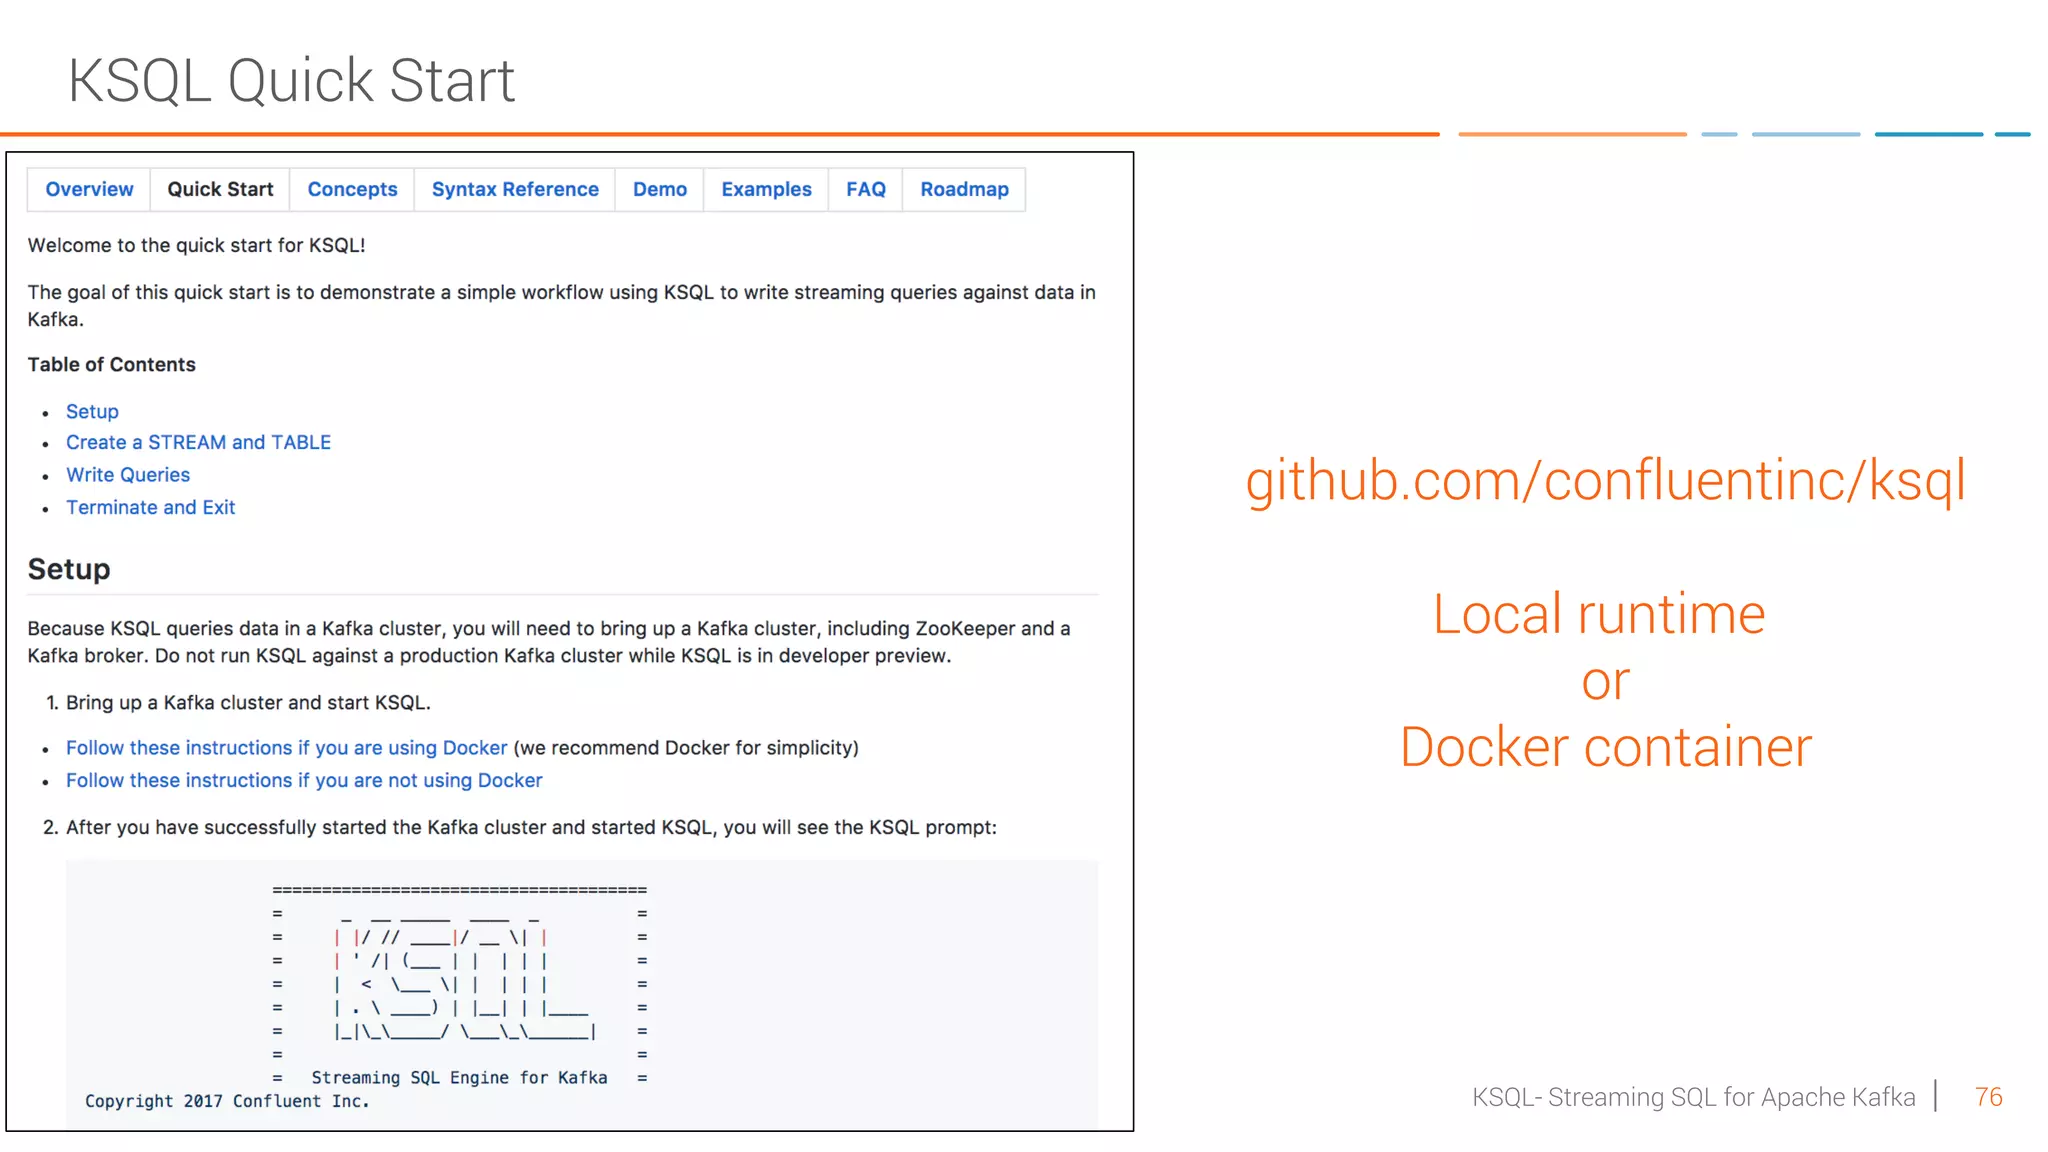Viewport: 2048px width, 1152px height.
Task: Click the KSQL ASCII art logo
Action: pyautogui.click(x=465, y=975)
